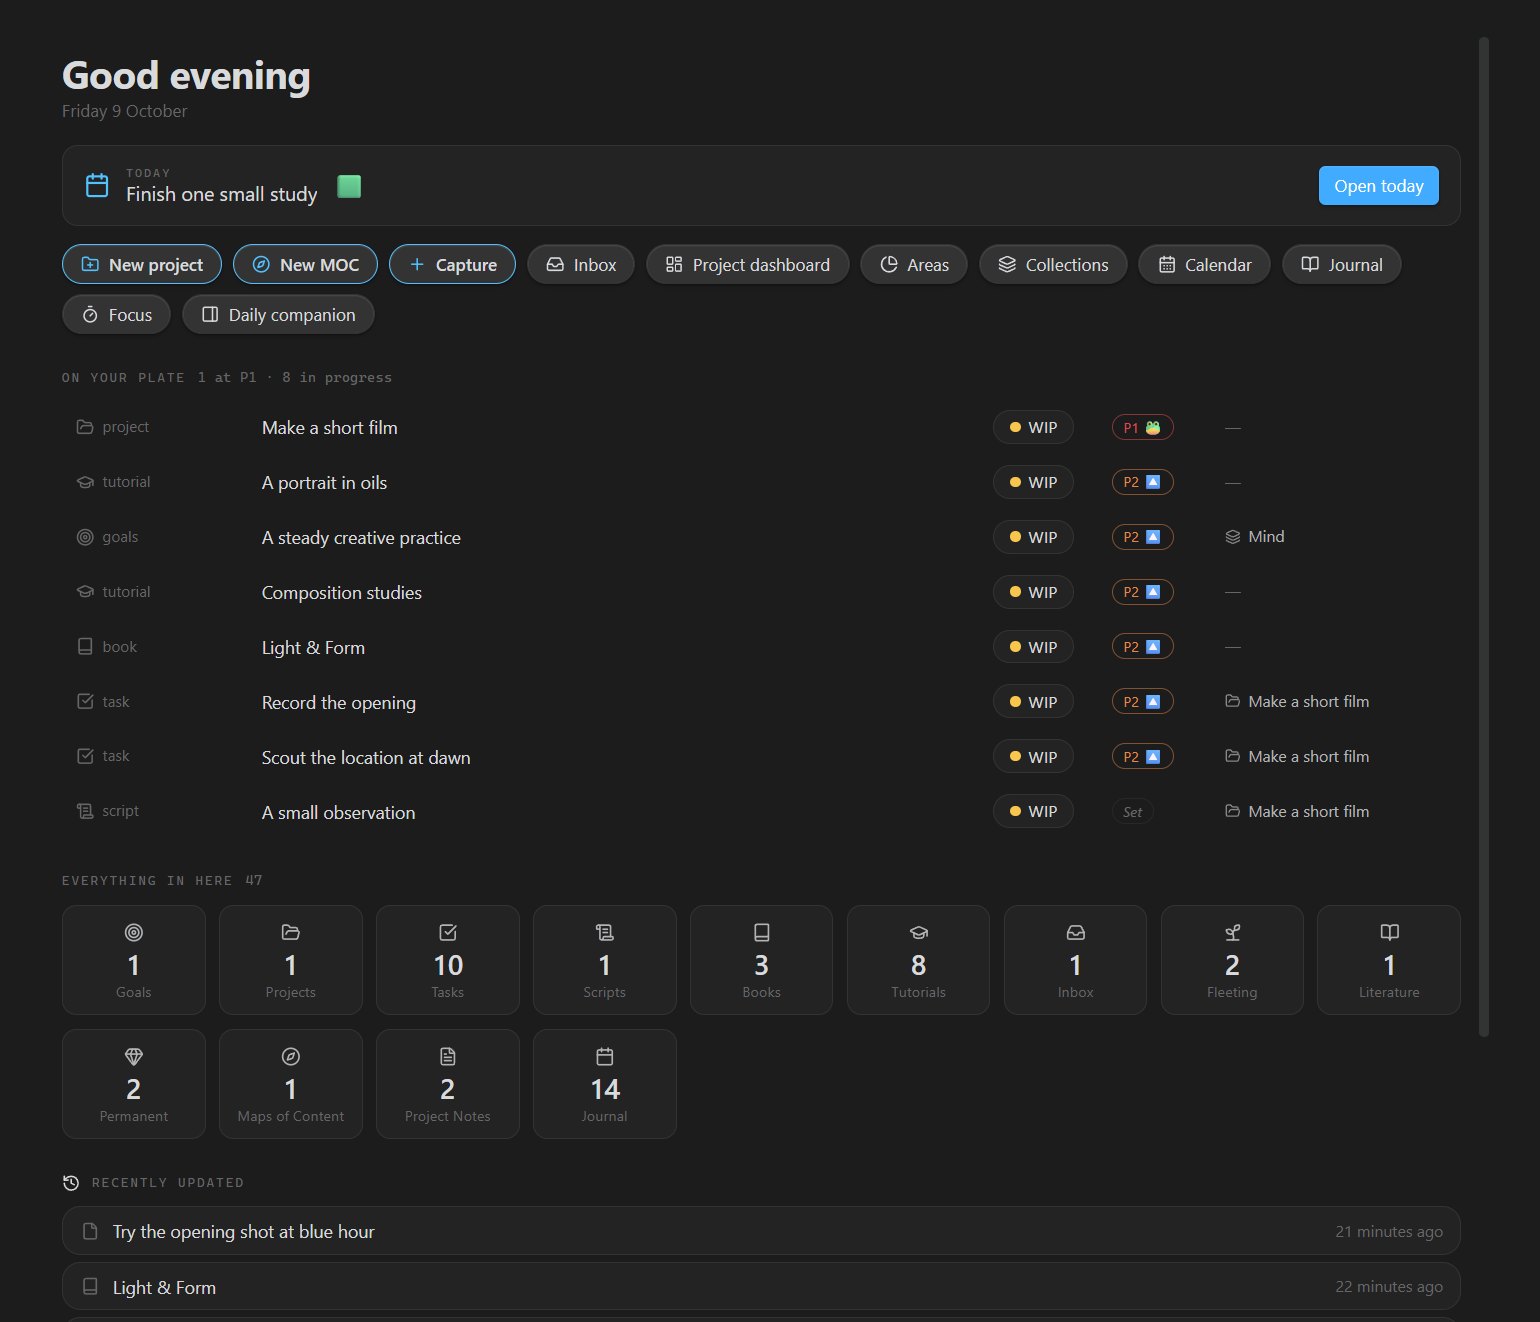1540x1322 pixels.
Task: Open the Maps of Content card
Action: [291, 1084]
